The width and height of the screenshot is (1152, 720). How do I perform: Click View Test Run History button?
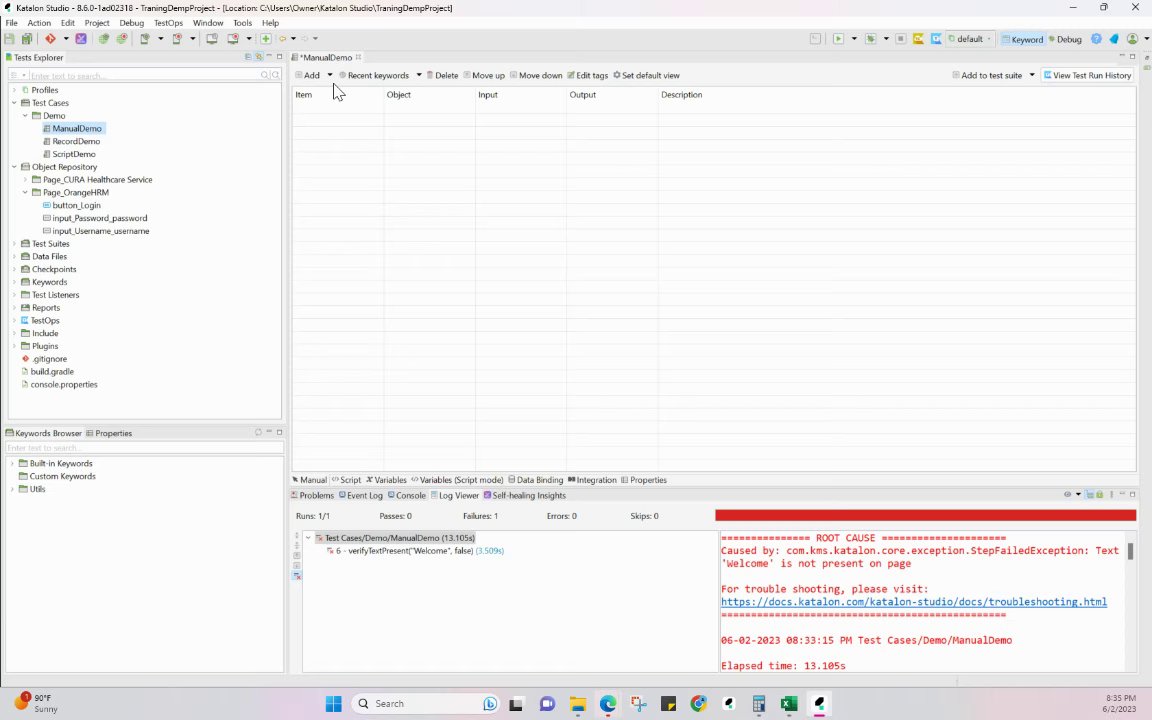pos(1087,75)
